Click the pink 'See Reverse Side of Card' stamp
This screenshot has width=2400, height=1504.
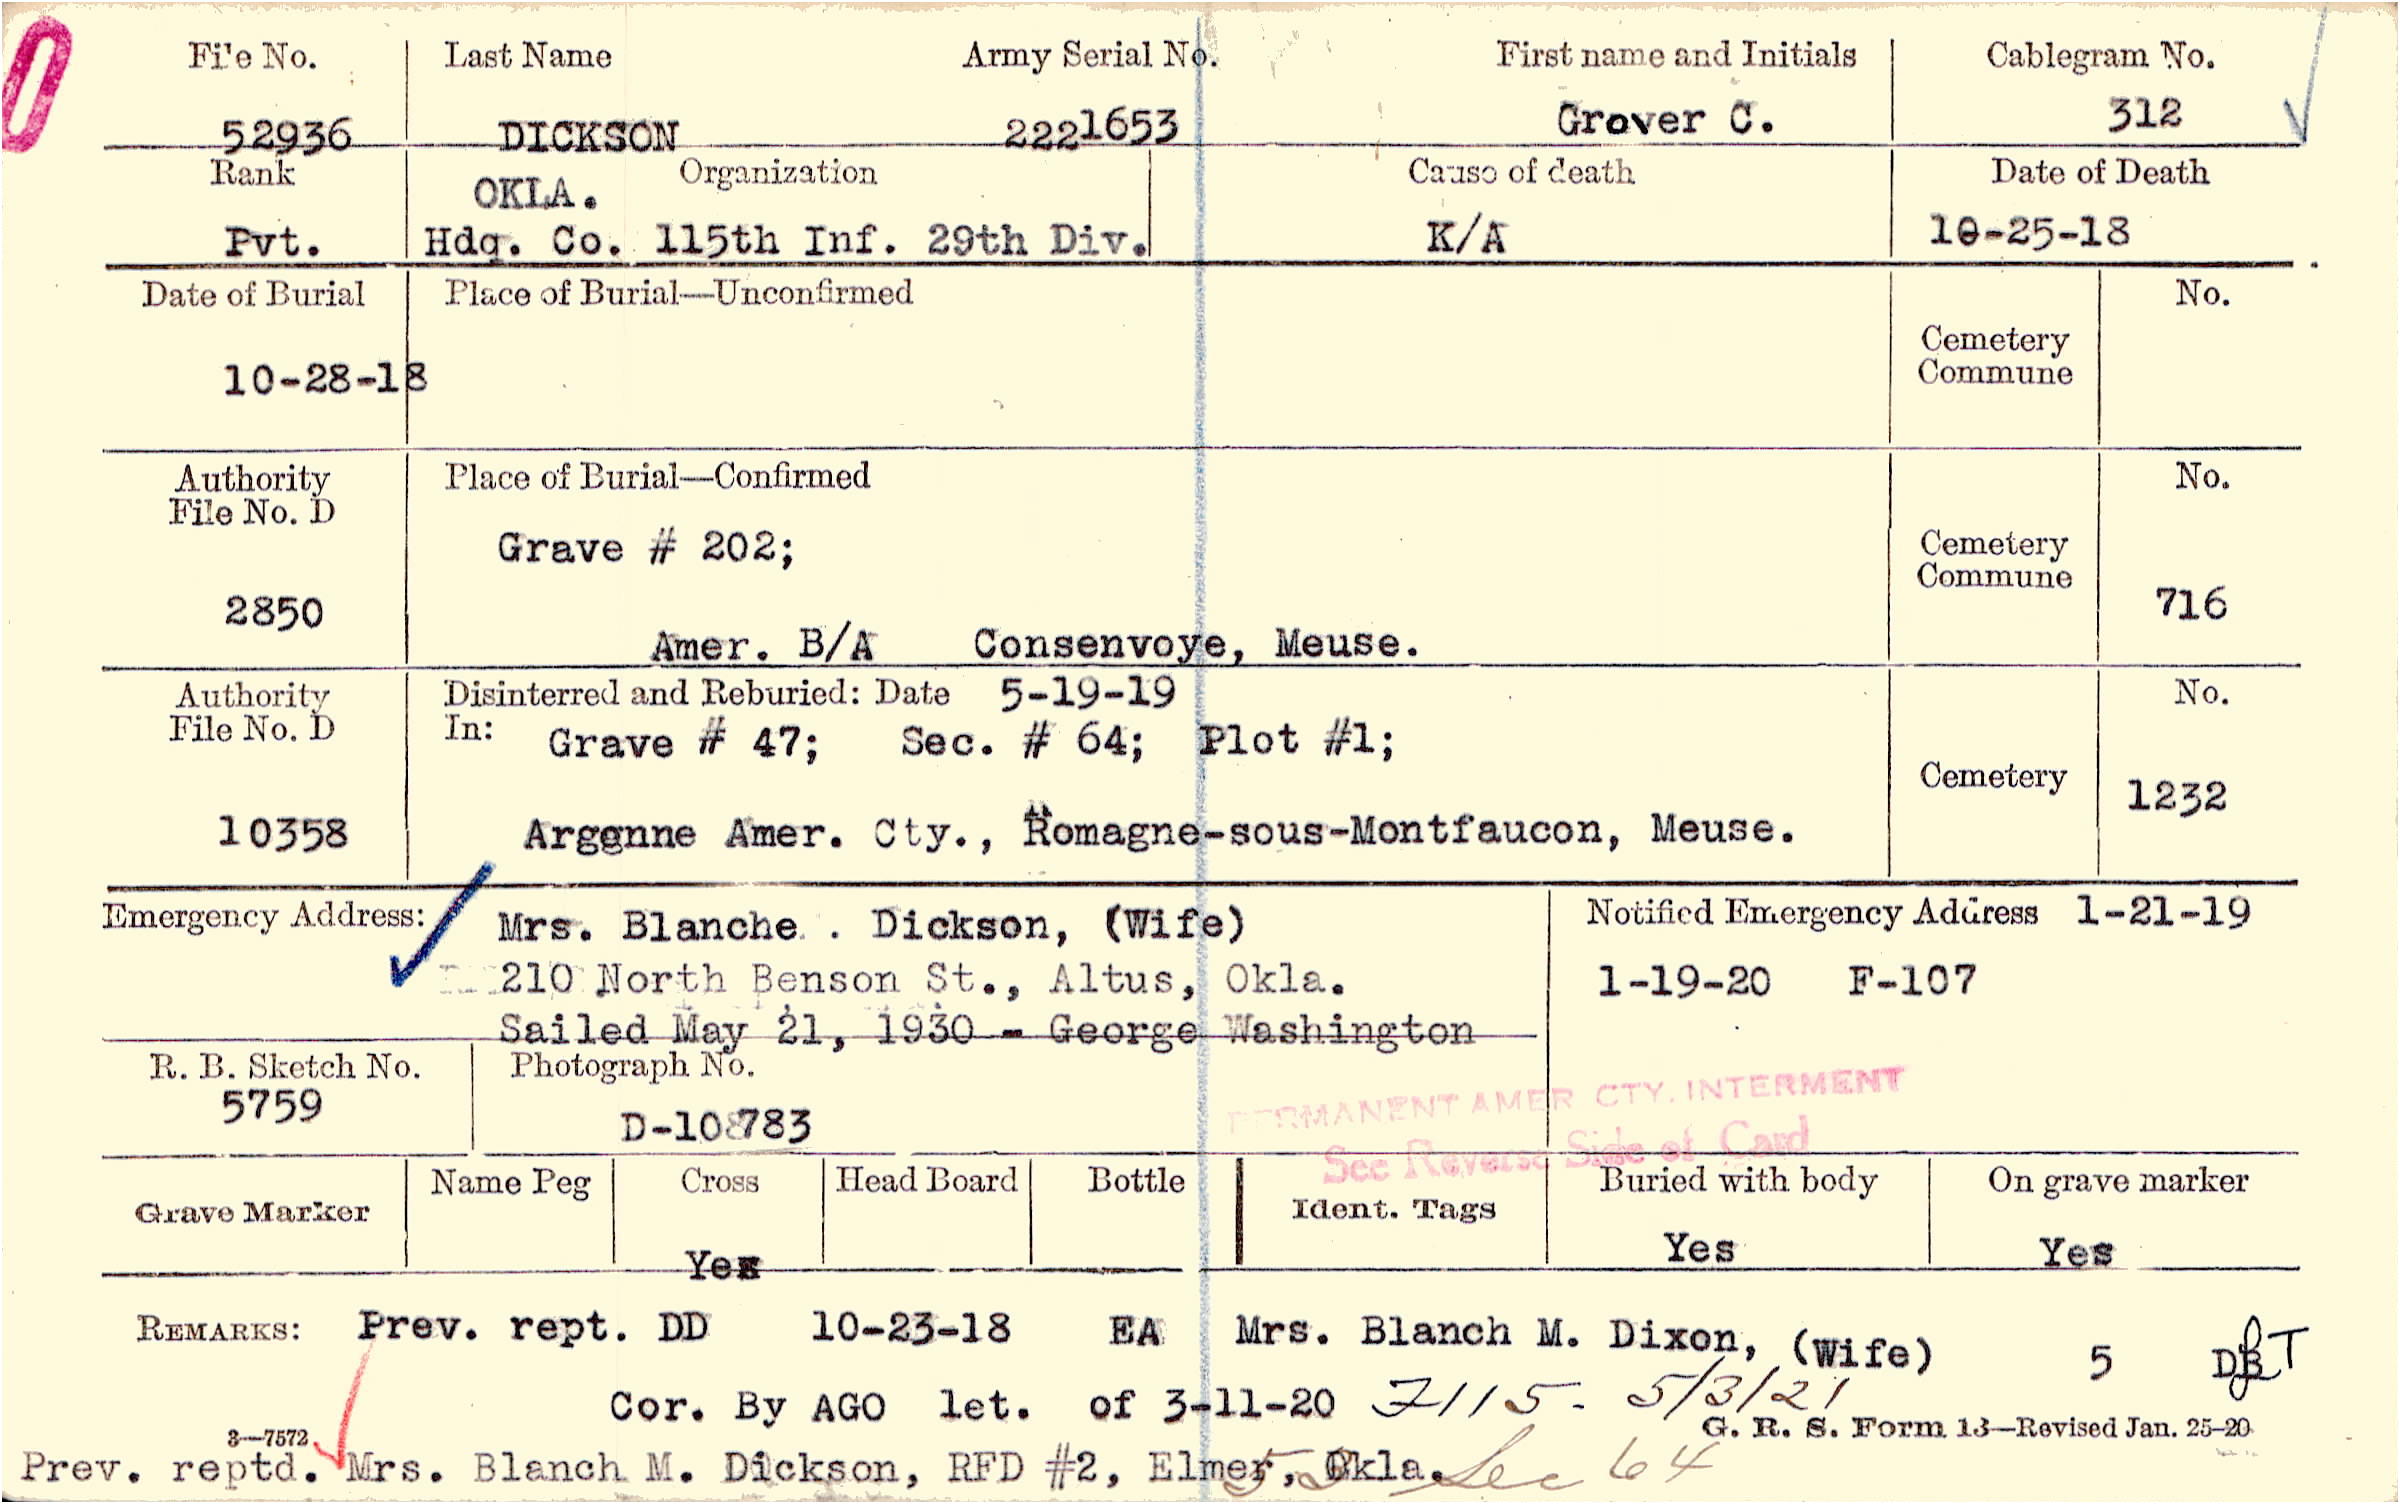point(1565,1152)
